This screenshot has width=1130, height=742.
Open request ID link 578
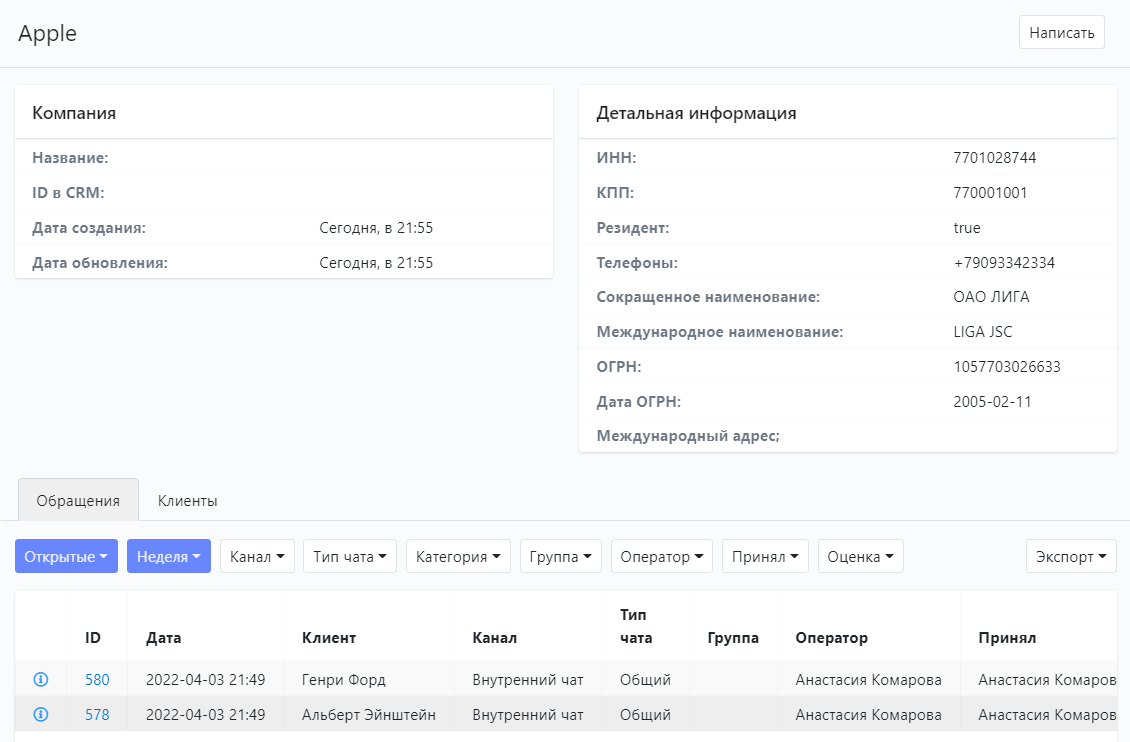(x=97, y=715)
